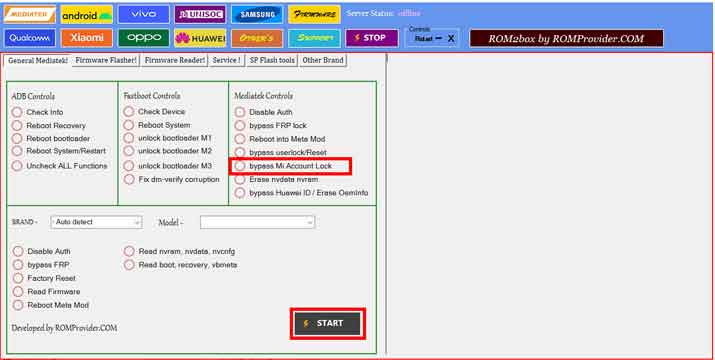Open the vivo brand section
The width and height of the screenshot is (715, 360).
pyautogui.click(x=144, y=14)
